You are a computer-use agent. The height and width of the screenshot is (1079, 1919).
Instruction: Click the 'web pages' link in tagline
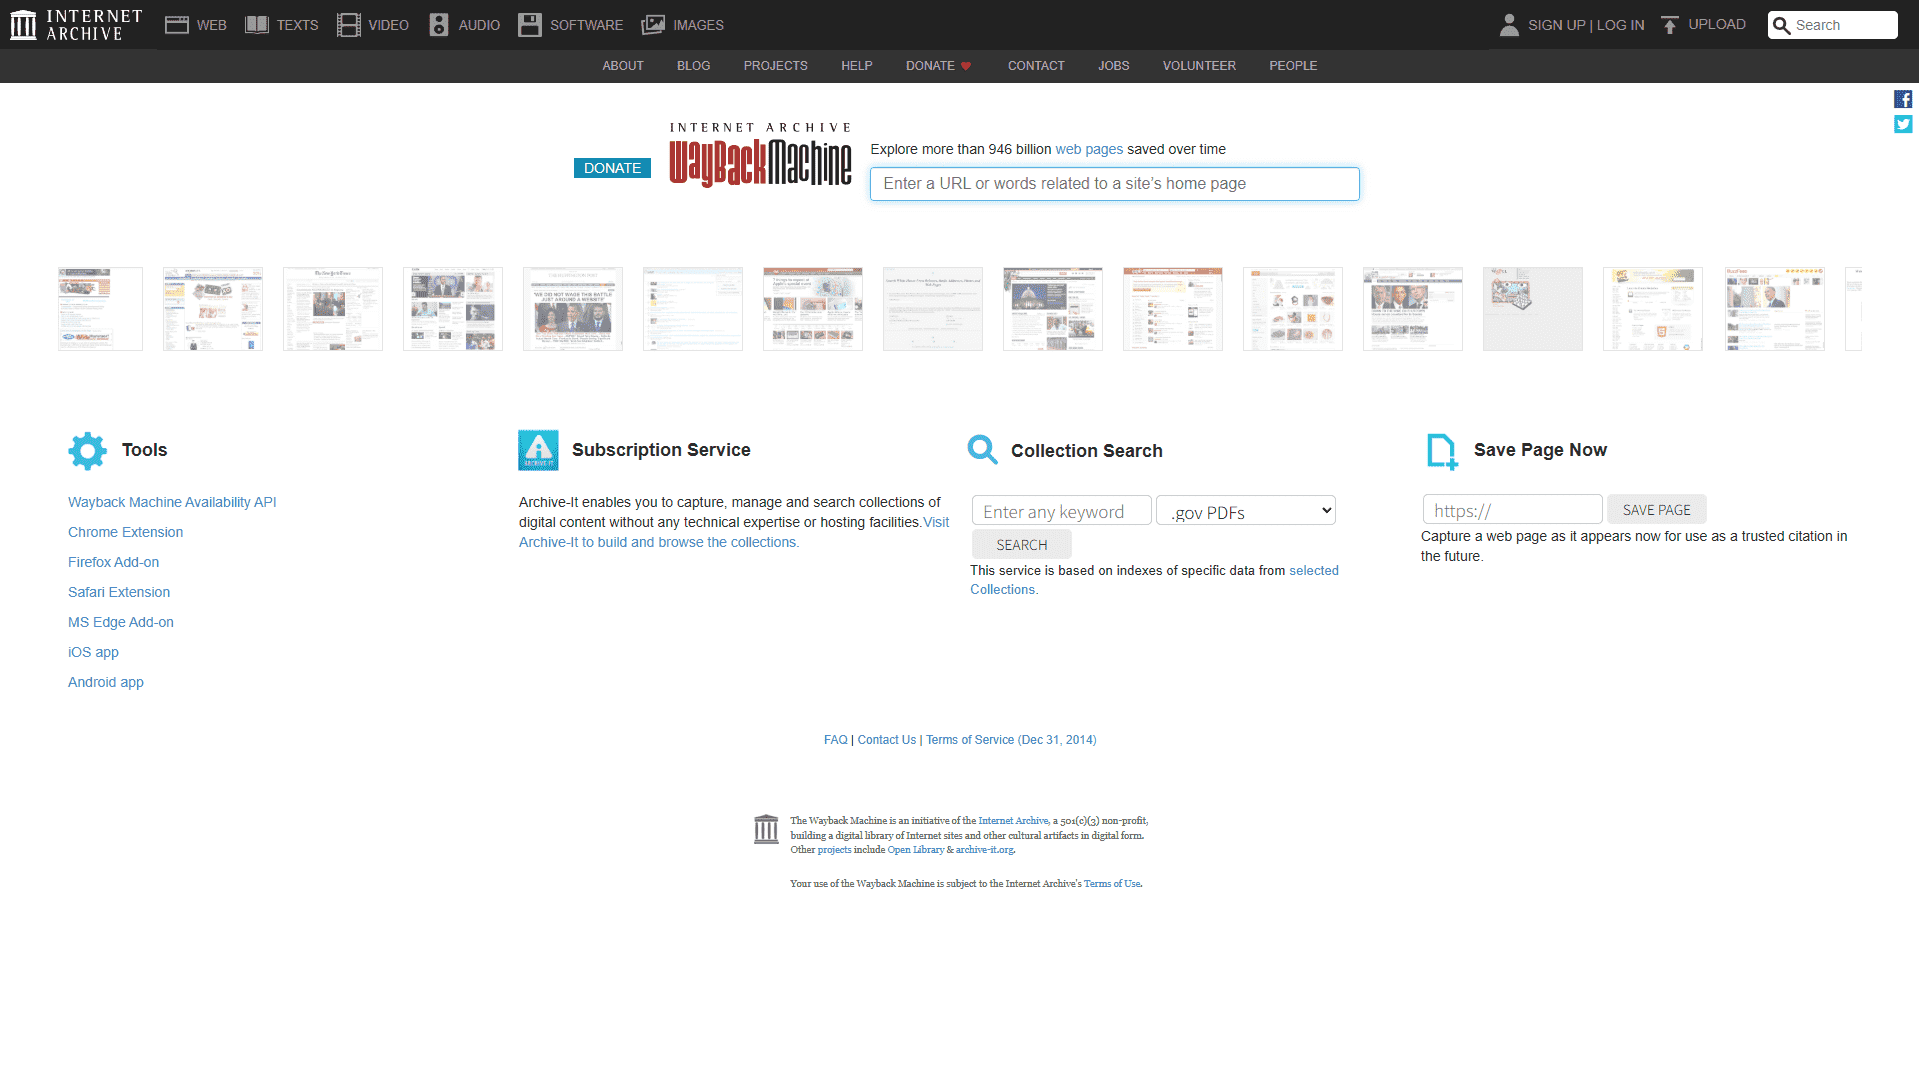click(1089, 149)
